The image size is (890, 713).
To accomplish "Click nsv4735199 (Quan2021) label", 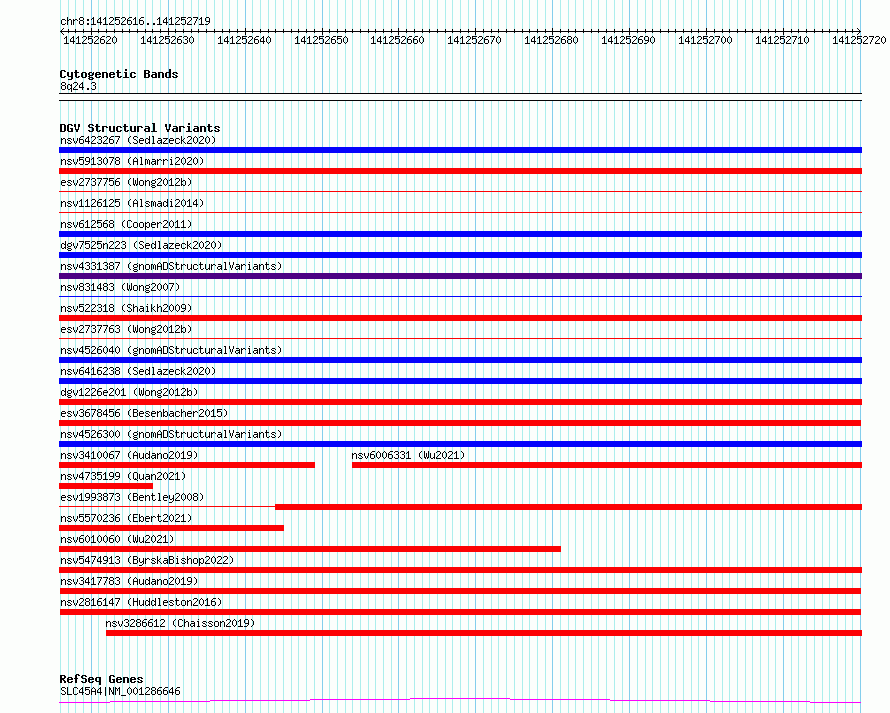I will pyautogui.click(x=123, y=476).
